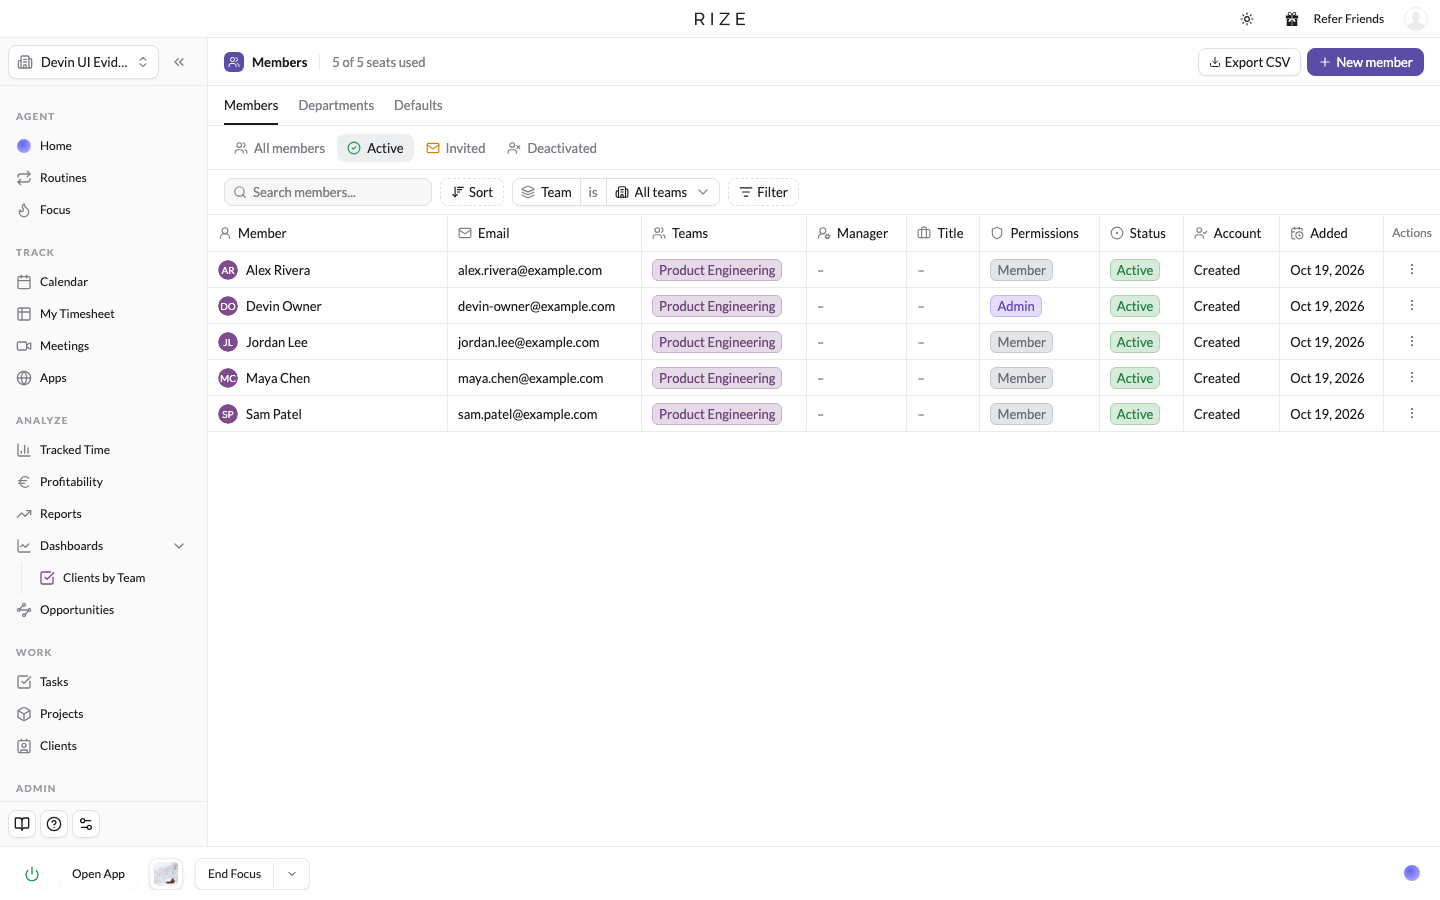Image resolution: width=1440 pixels, height=900 pixels.
Task: Open Routines in sidebar
Action: 103,178
